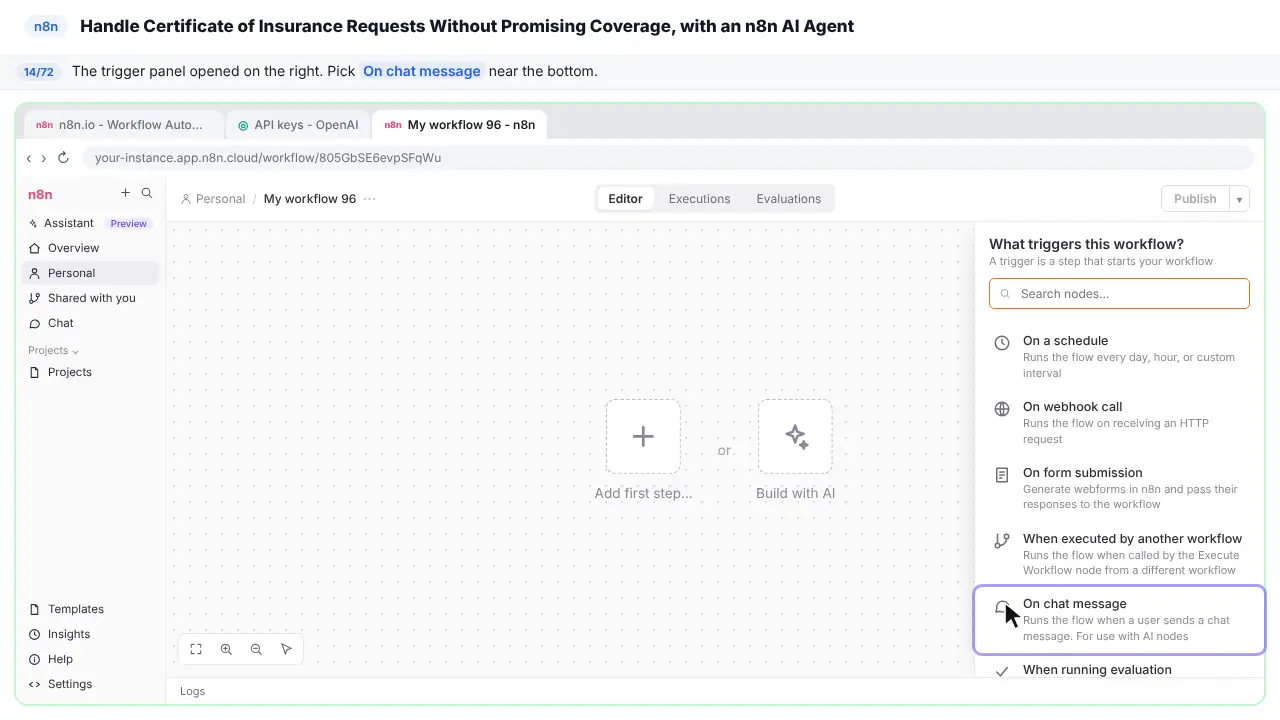Focus the Search nodes input field
The height and width of the screenshot is (720, 1280).
(x=1119, y=294)
